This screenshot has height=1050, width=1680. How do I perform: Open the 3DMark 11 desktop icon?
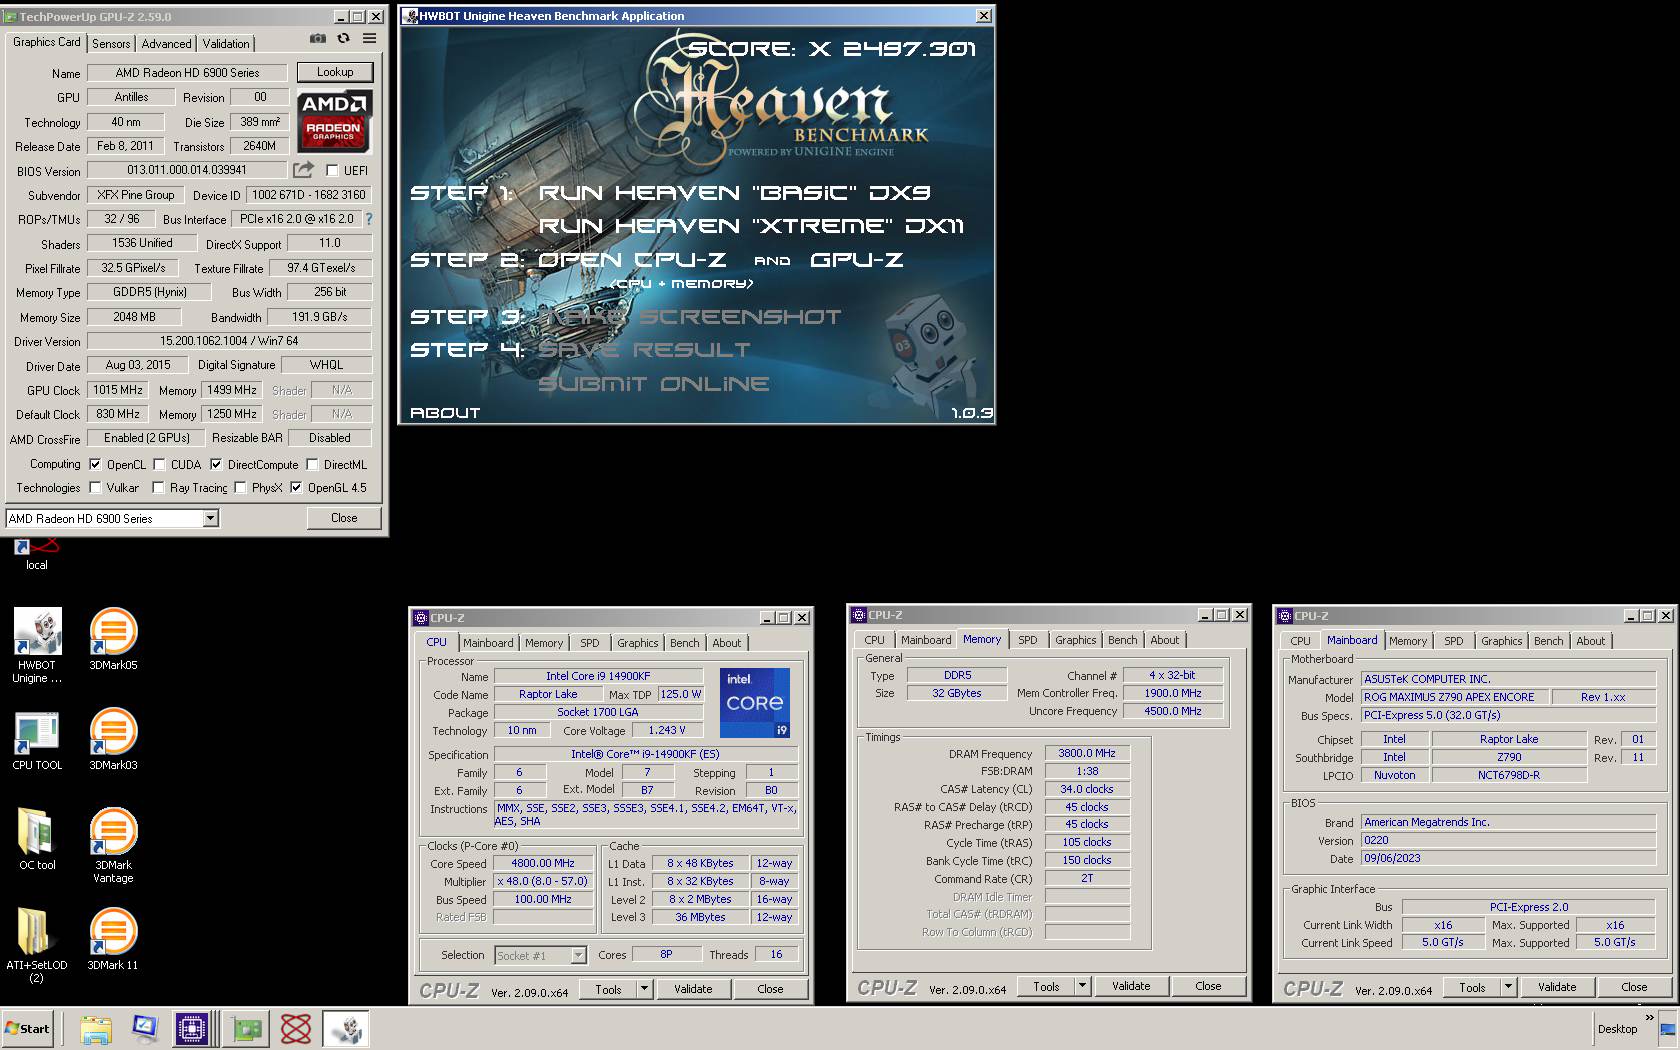(113, 939)
